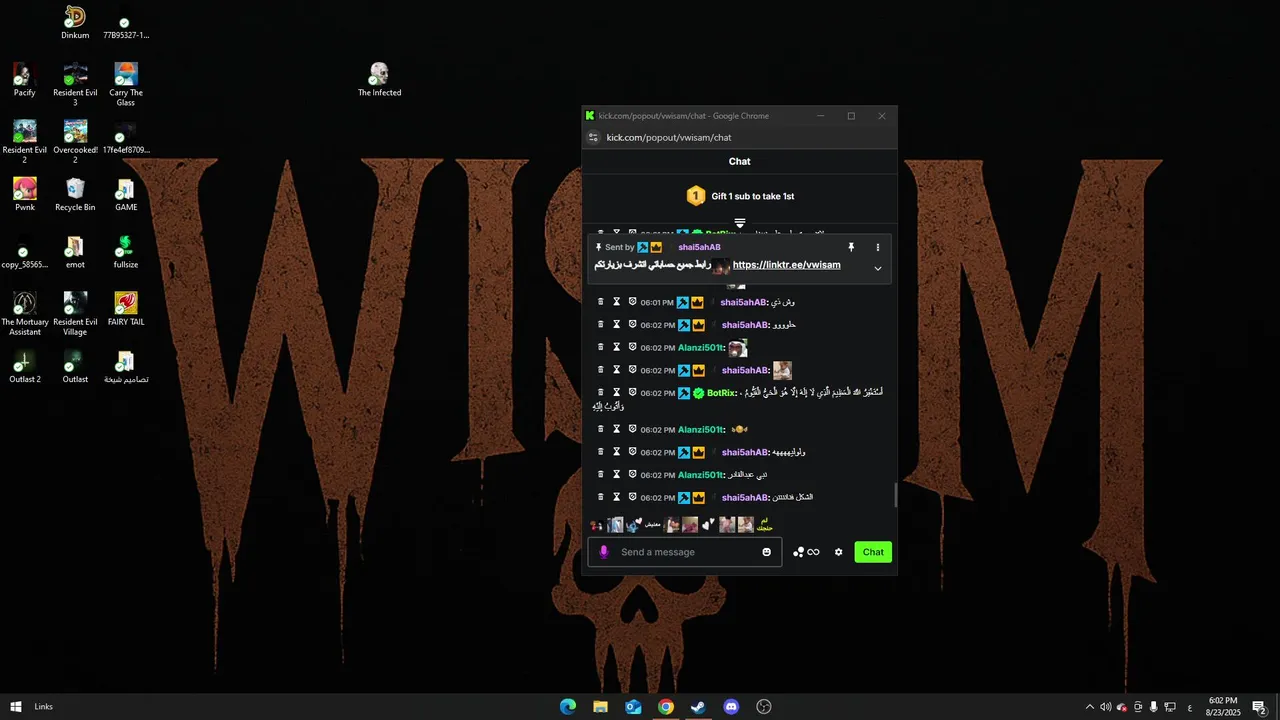Select Overcooked! 2 desktop icon

click(75, 142)
